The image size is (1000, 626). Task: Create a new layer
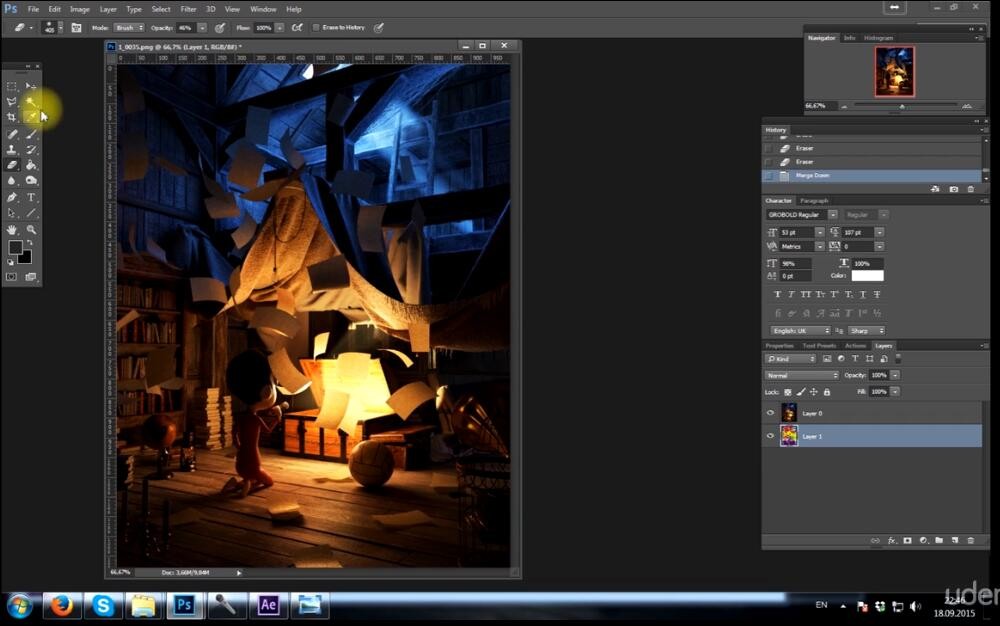click(x=955, y=541)
